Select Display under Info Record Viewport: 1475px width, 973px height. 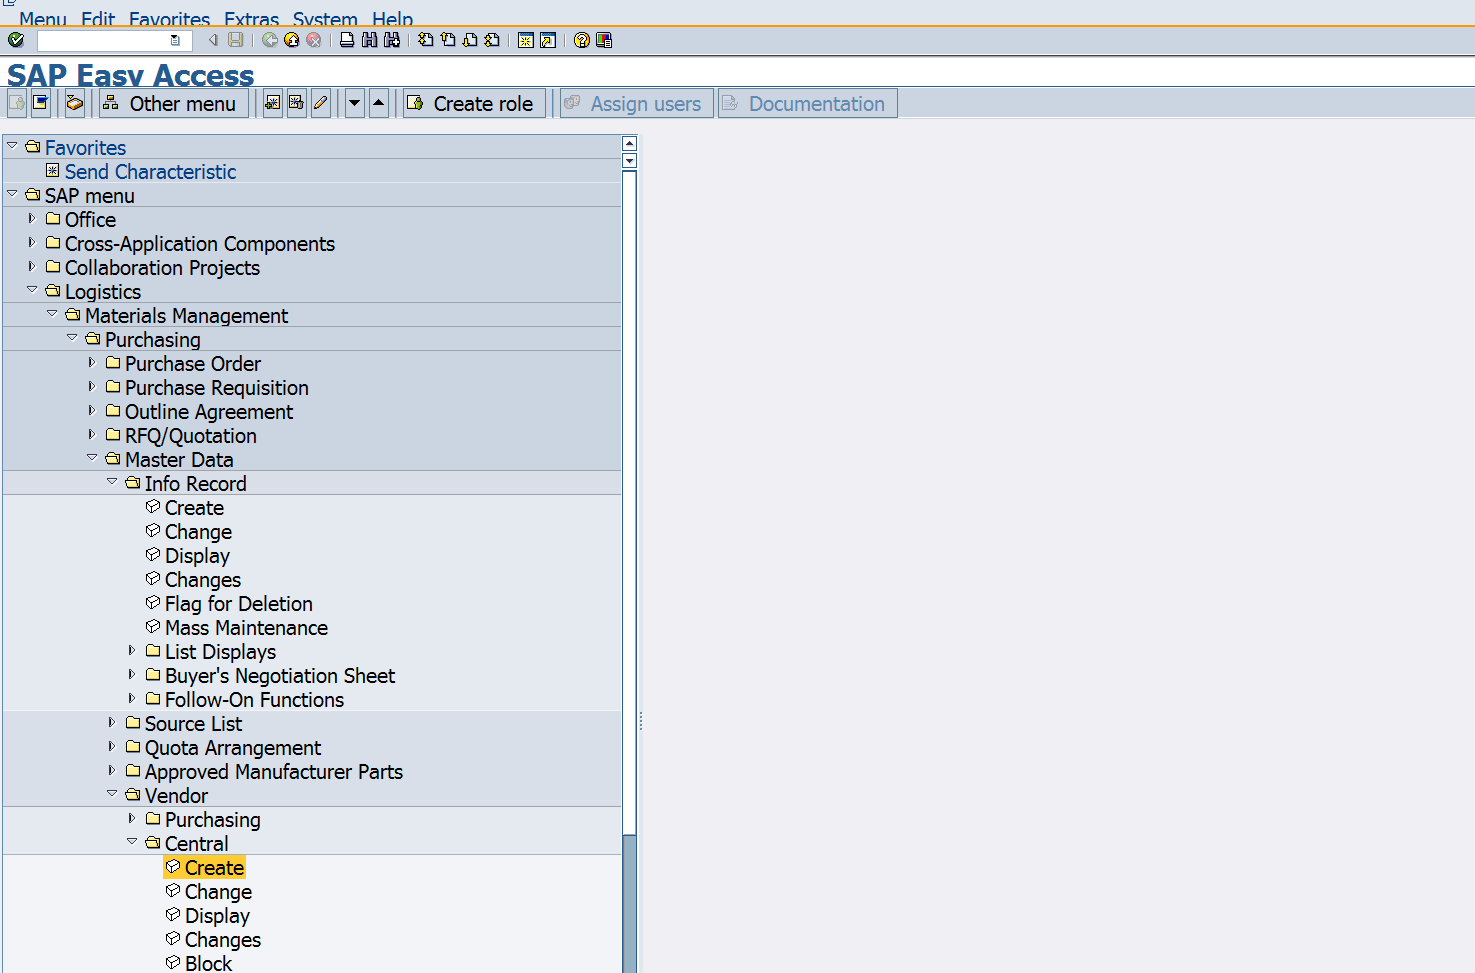(197, 556)
